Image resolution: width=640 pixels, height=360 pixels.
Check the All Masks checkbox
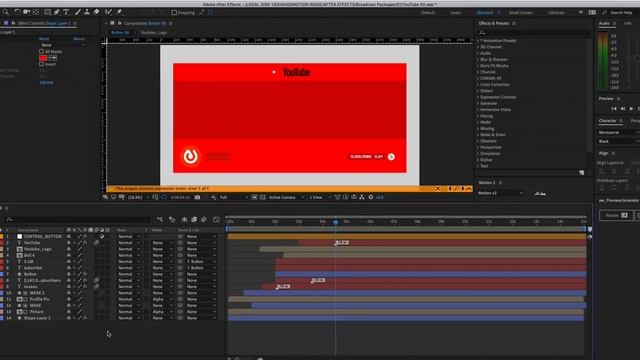41,51
